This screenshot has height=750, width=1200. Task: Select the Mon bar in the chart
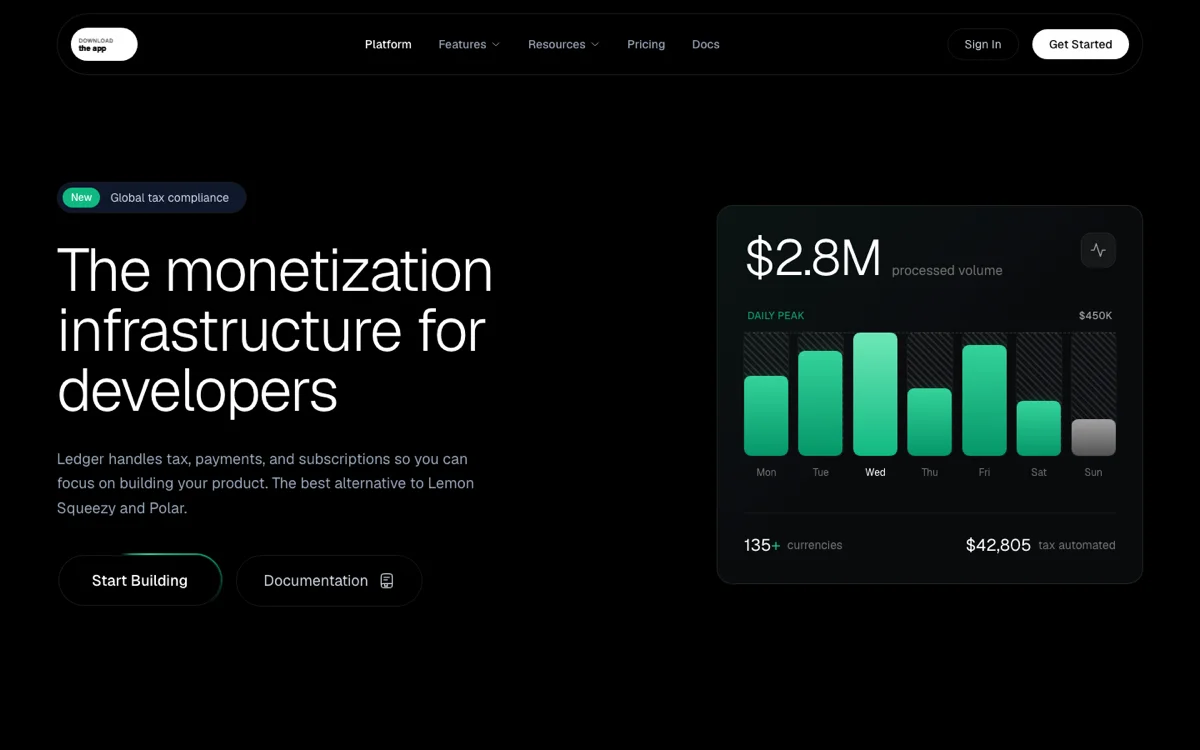point(766,416)
